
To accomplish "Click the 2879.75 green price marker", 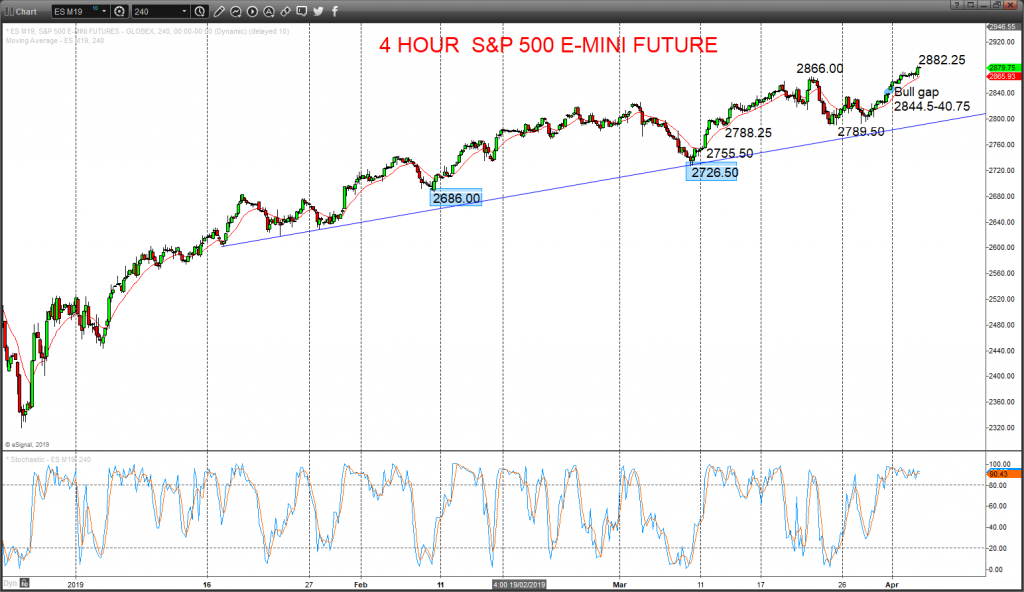I will point(1002,67).
